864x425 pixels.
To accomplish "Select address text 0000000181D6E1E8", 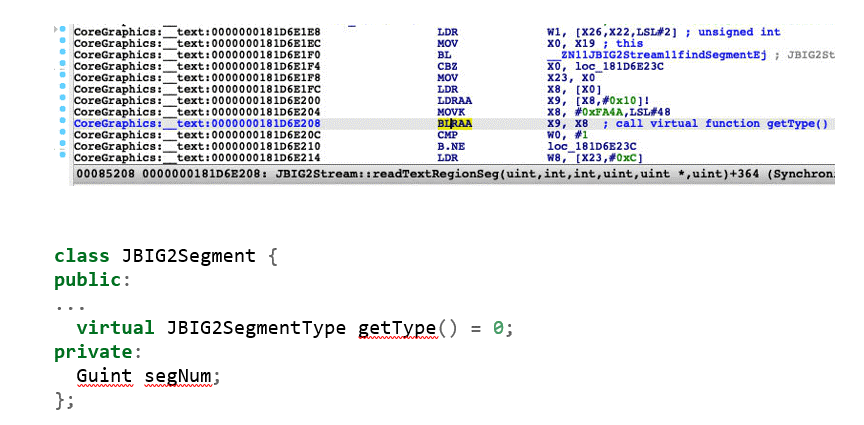I will [266, 32].
